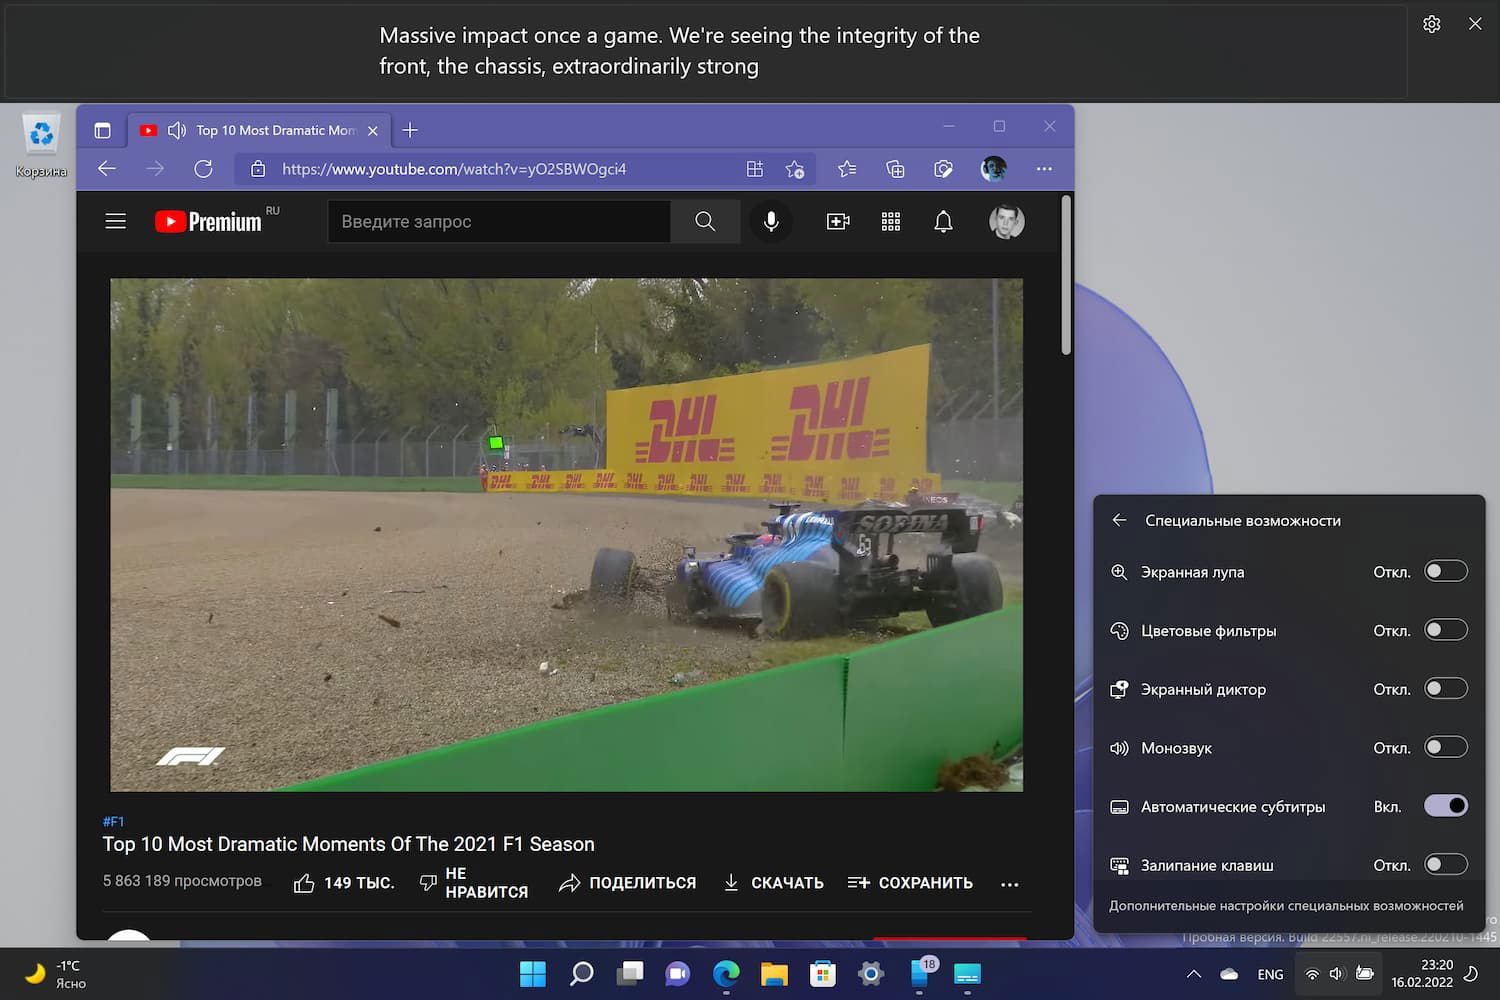Switch to Microsoft Edge on taskbar

[x=726, y=974]
